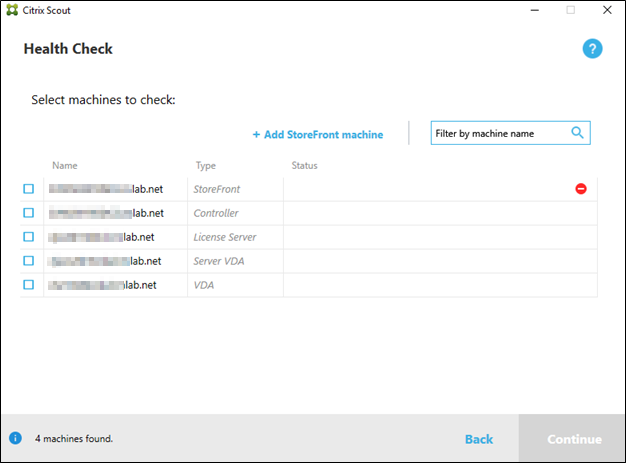Click the License Server machine name
Image resolution: width=626 pixels, height=463 pixels.
click(x=101, y=237)
